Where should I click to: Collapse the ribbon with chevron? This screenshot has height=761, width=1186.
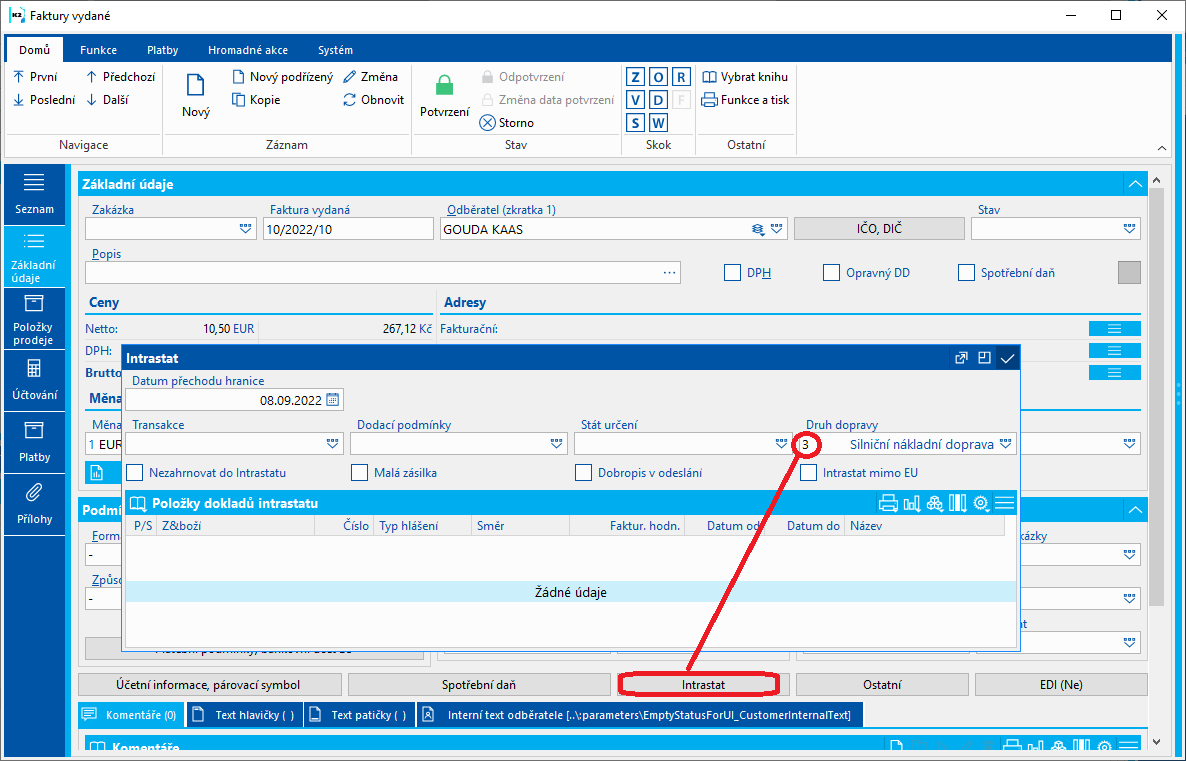click(1162, 148)
